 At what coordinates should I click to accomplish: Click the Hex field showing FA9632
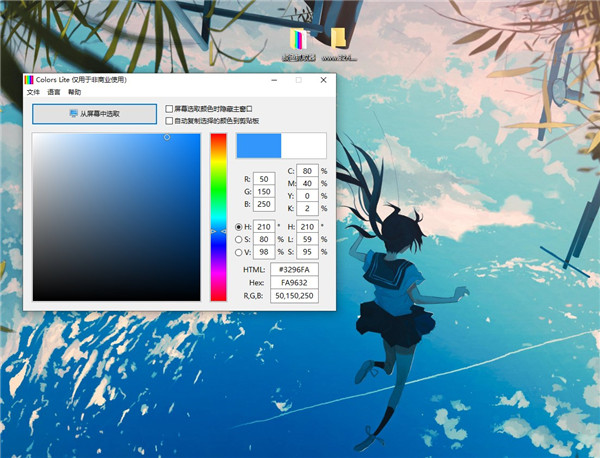(x=294, y=283)
